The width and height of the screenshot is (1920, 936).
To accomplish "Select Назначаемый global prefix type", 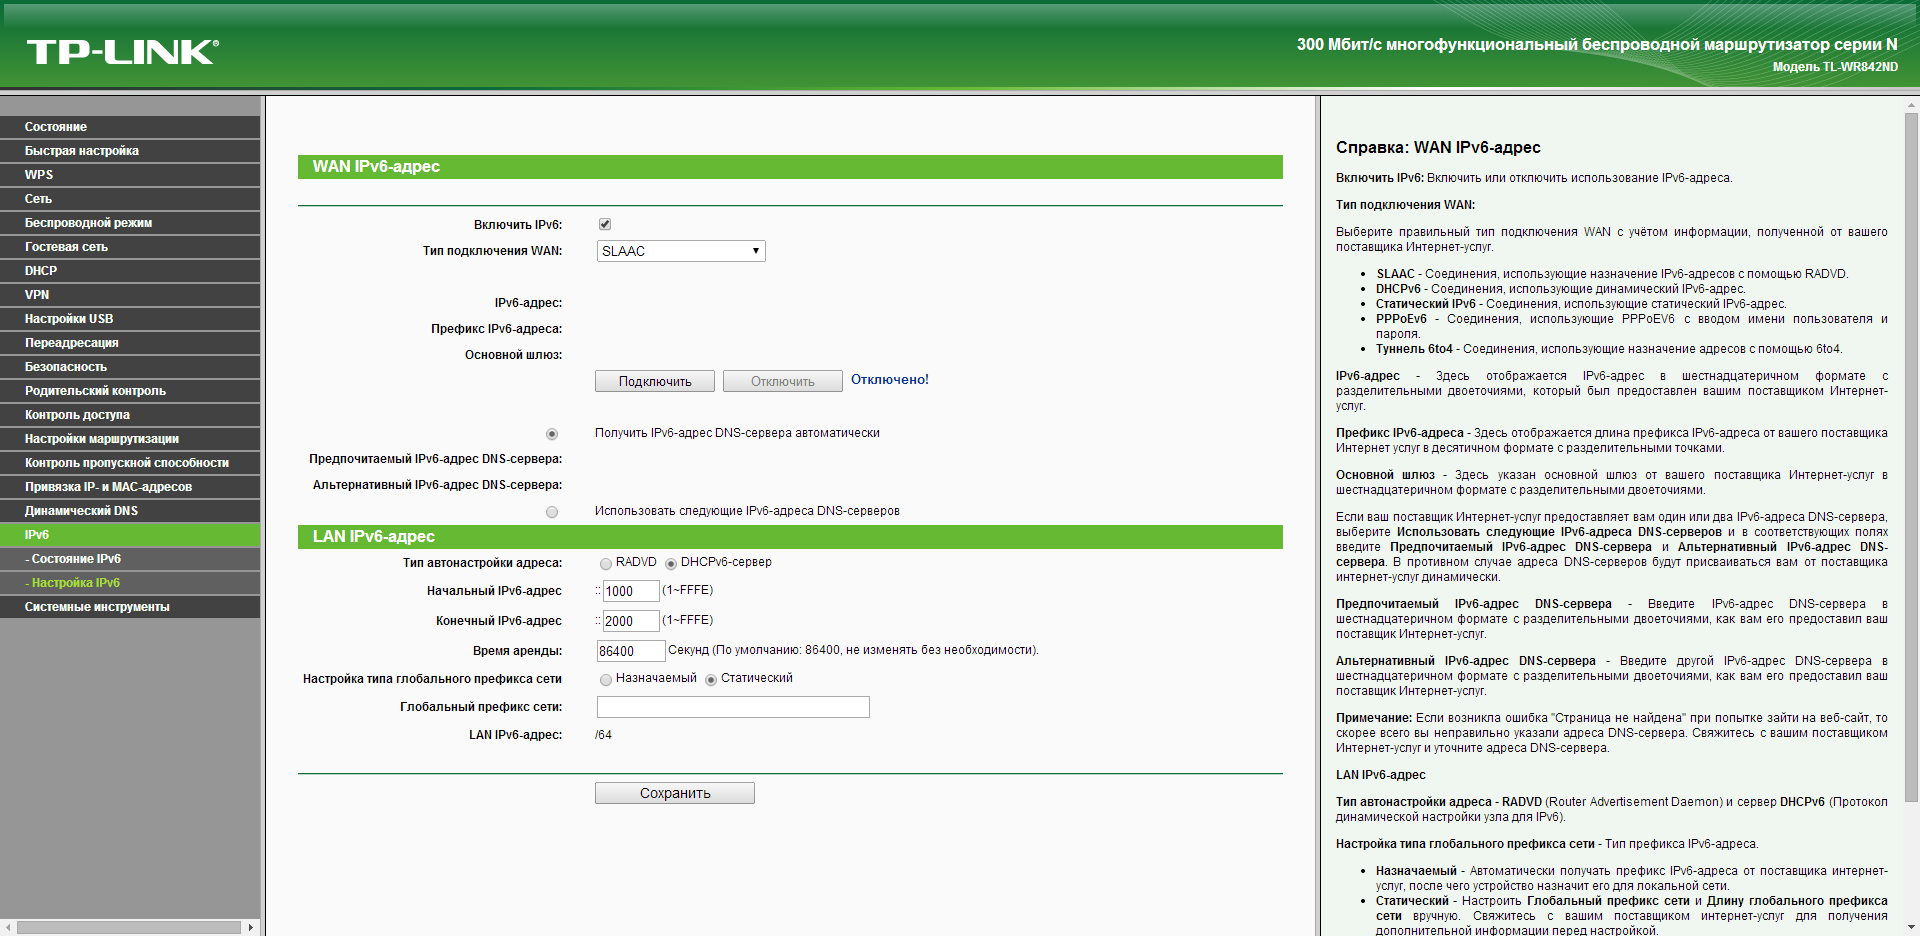I will (606, 680).
